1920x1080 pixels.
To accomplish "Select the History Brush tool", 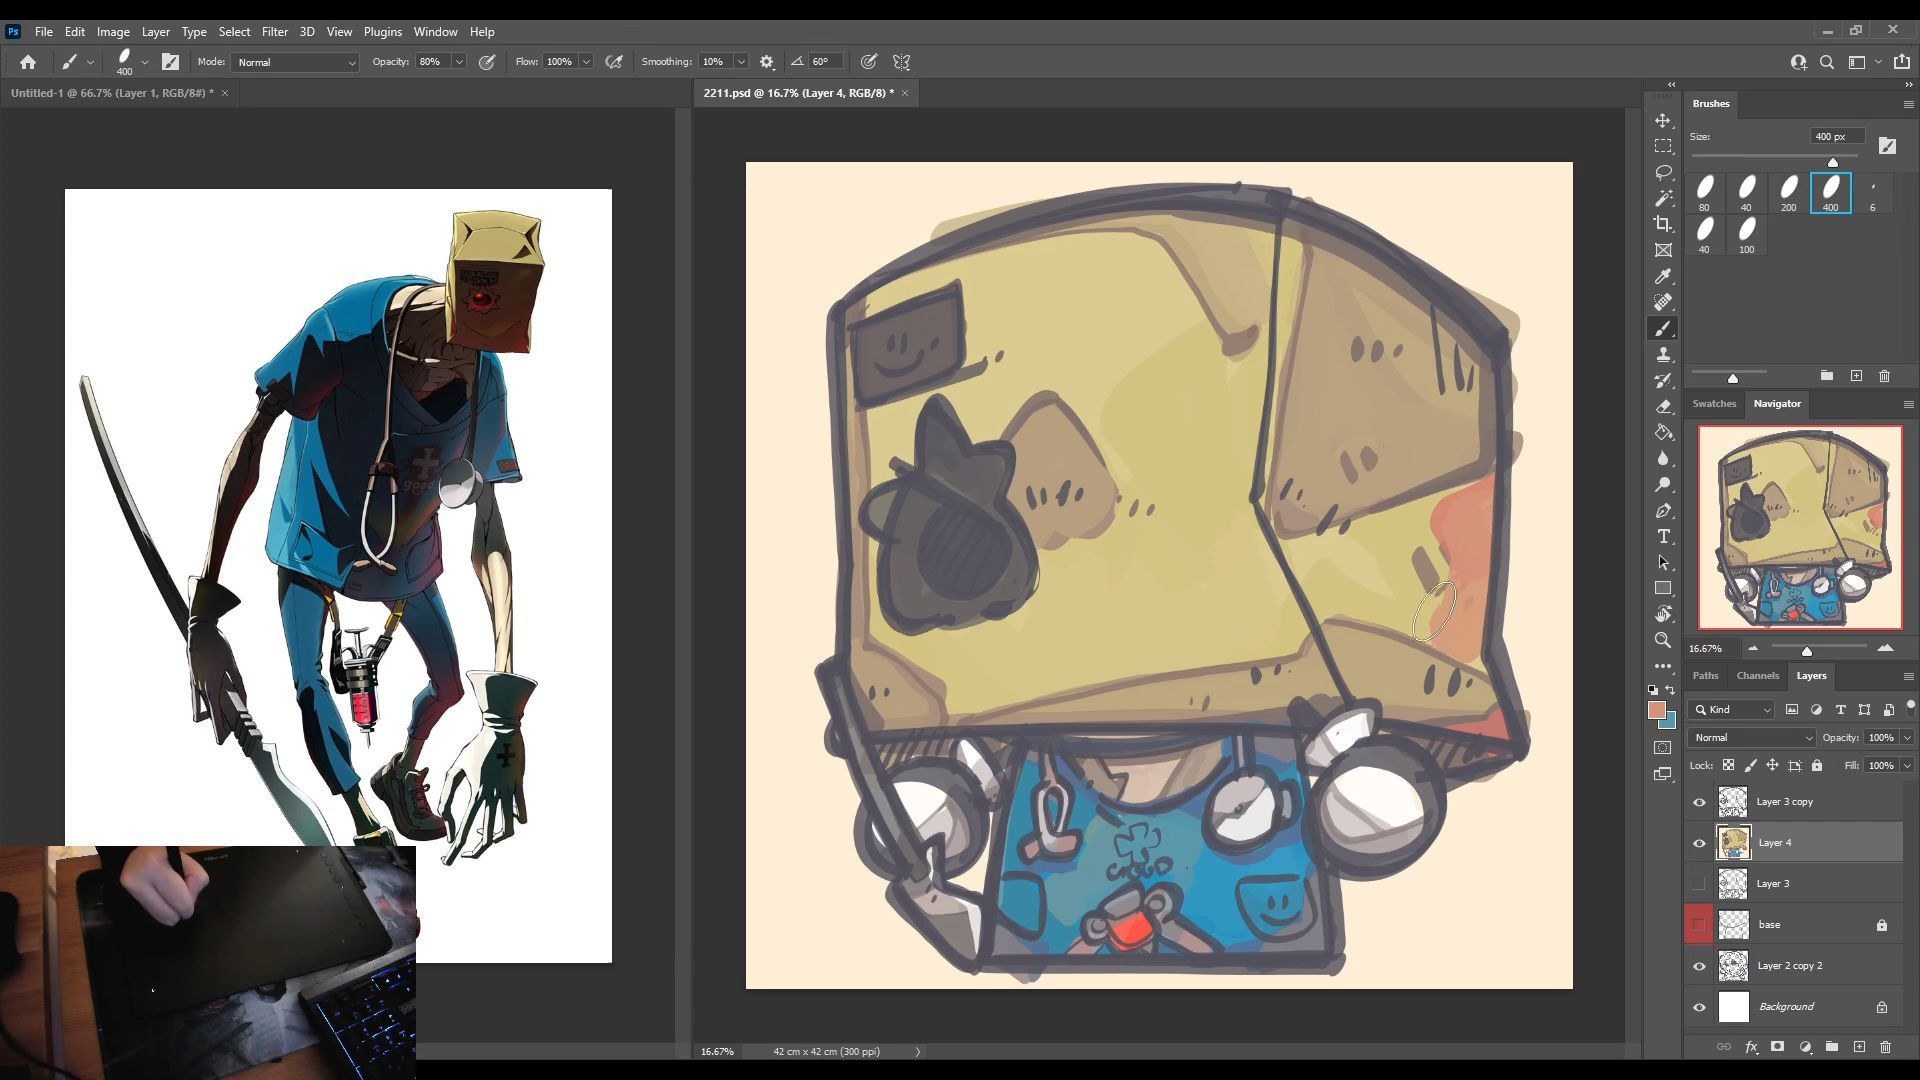I will pyautogui.click(x=1663, y=380).
